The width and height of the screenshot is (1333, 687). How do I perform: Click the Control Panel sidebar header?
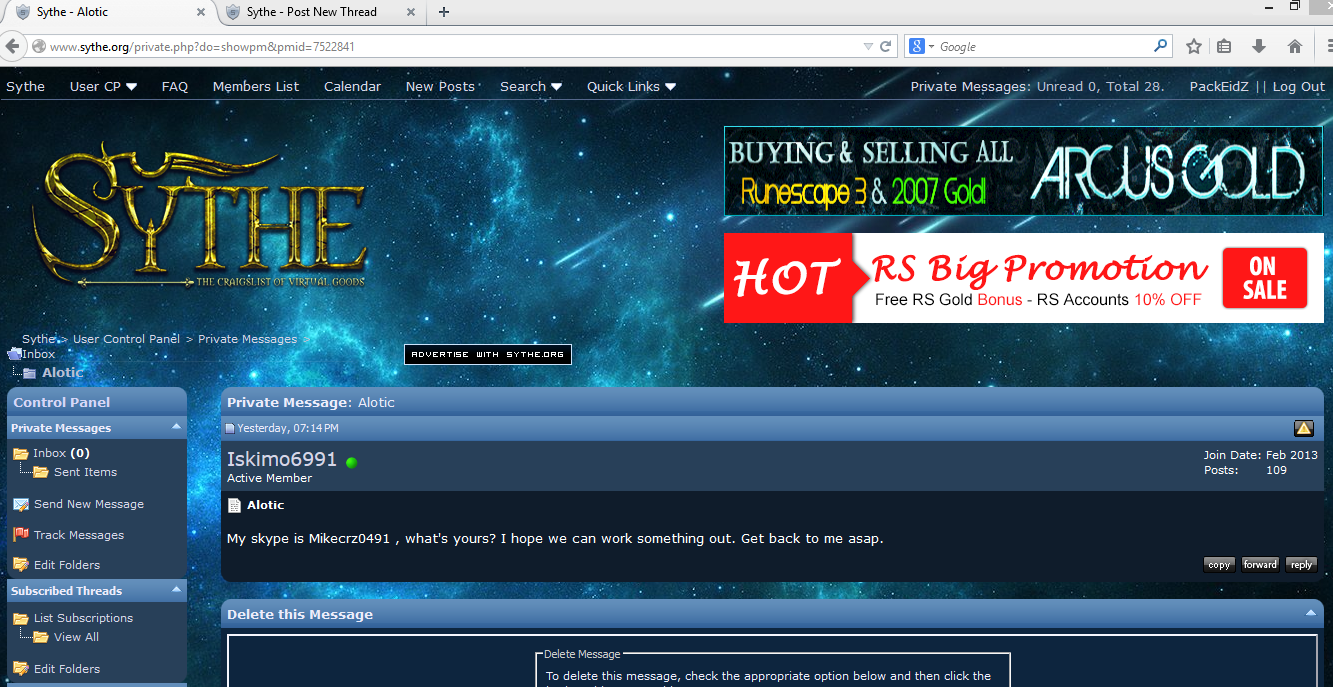click(97, 402)
